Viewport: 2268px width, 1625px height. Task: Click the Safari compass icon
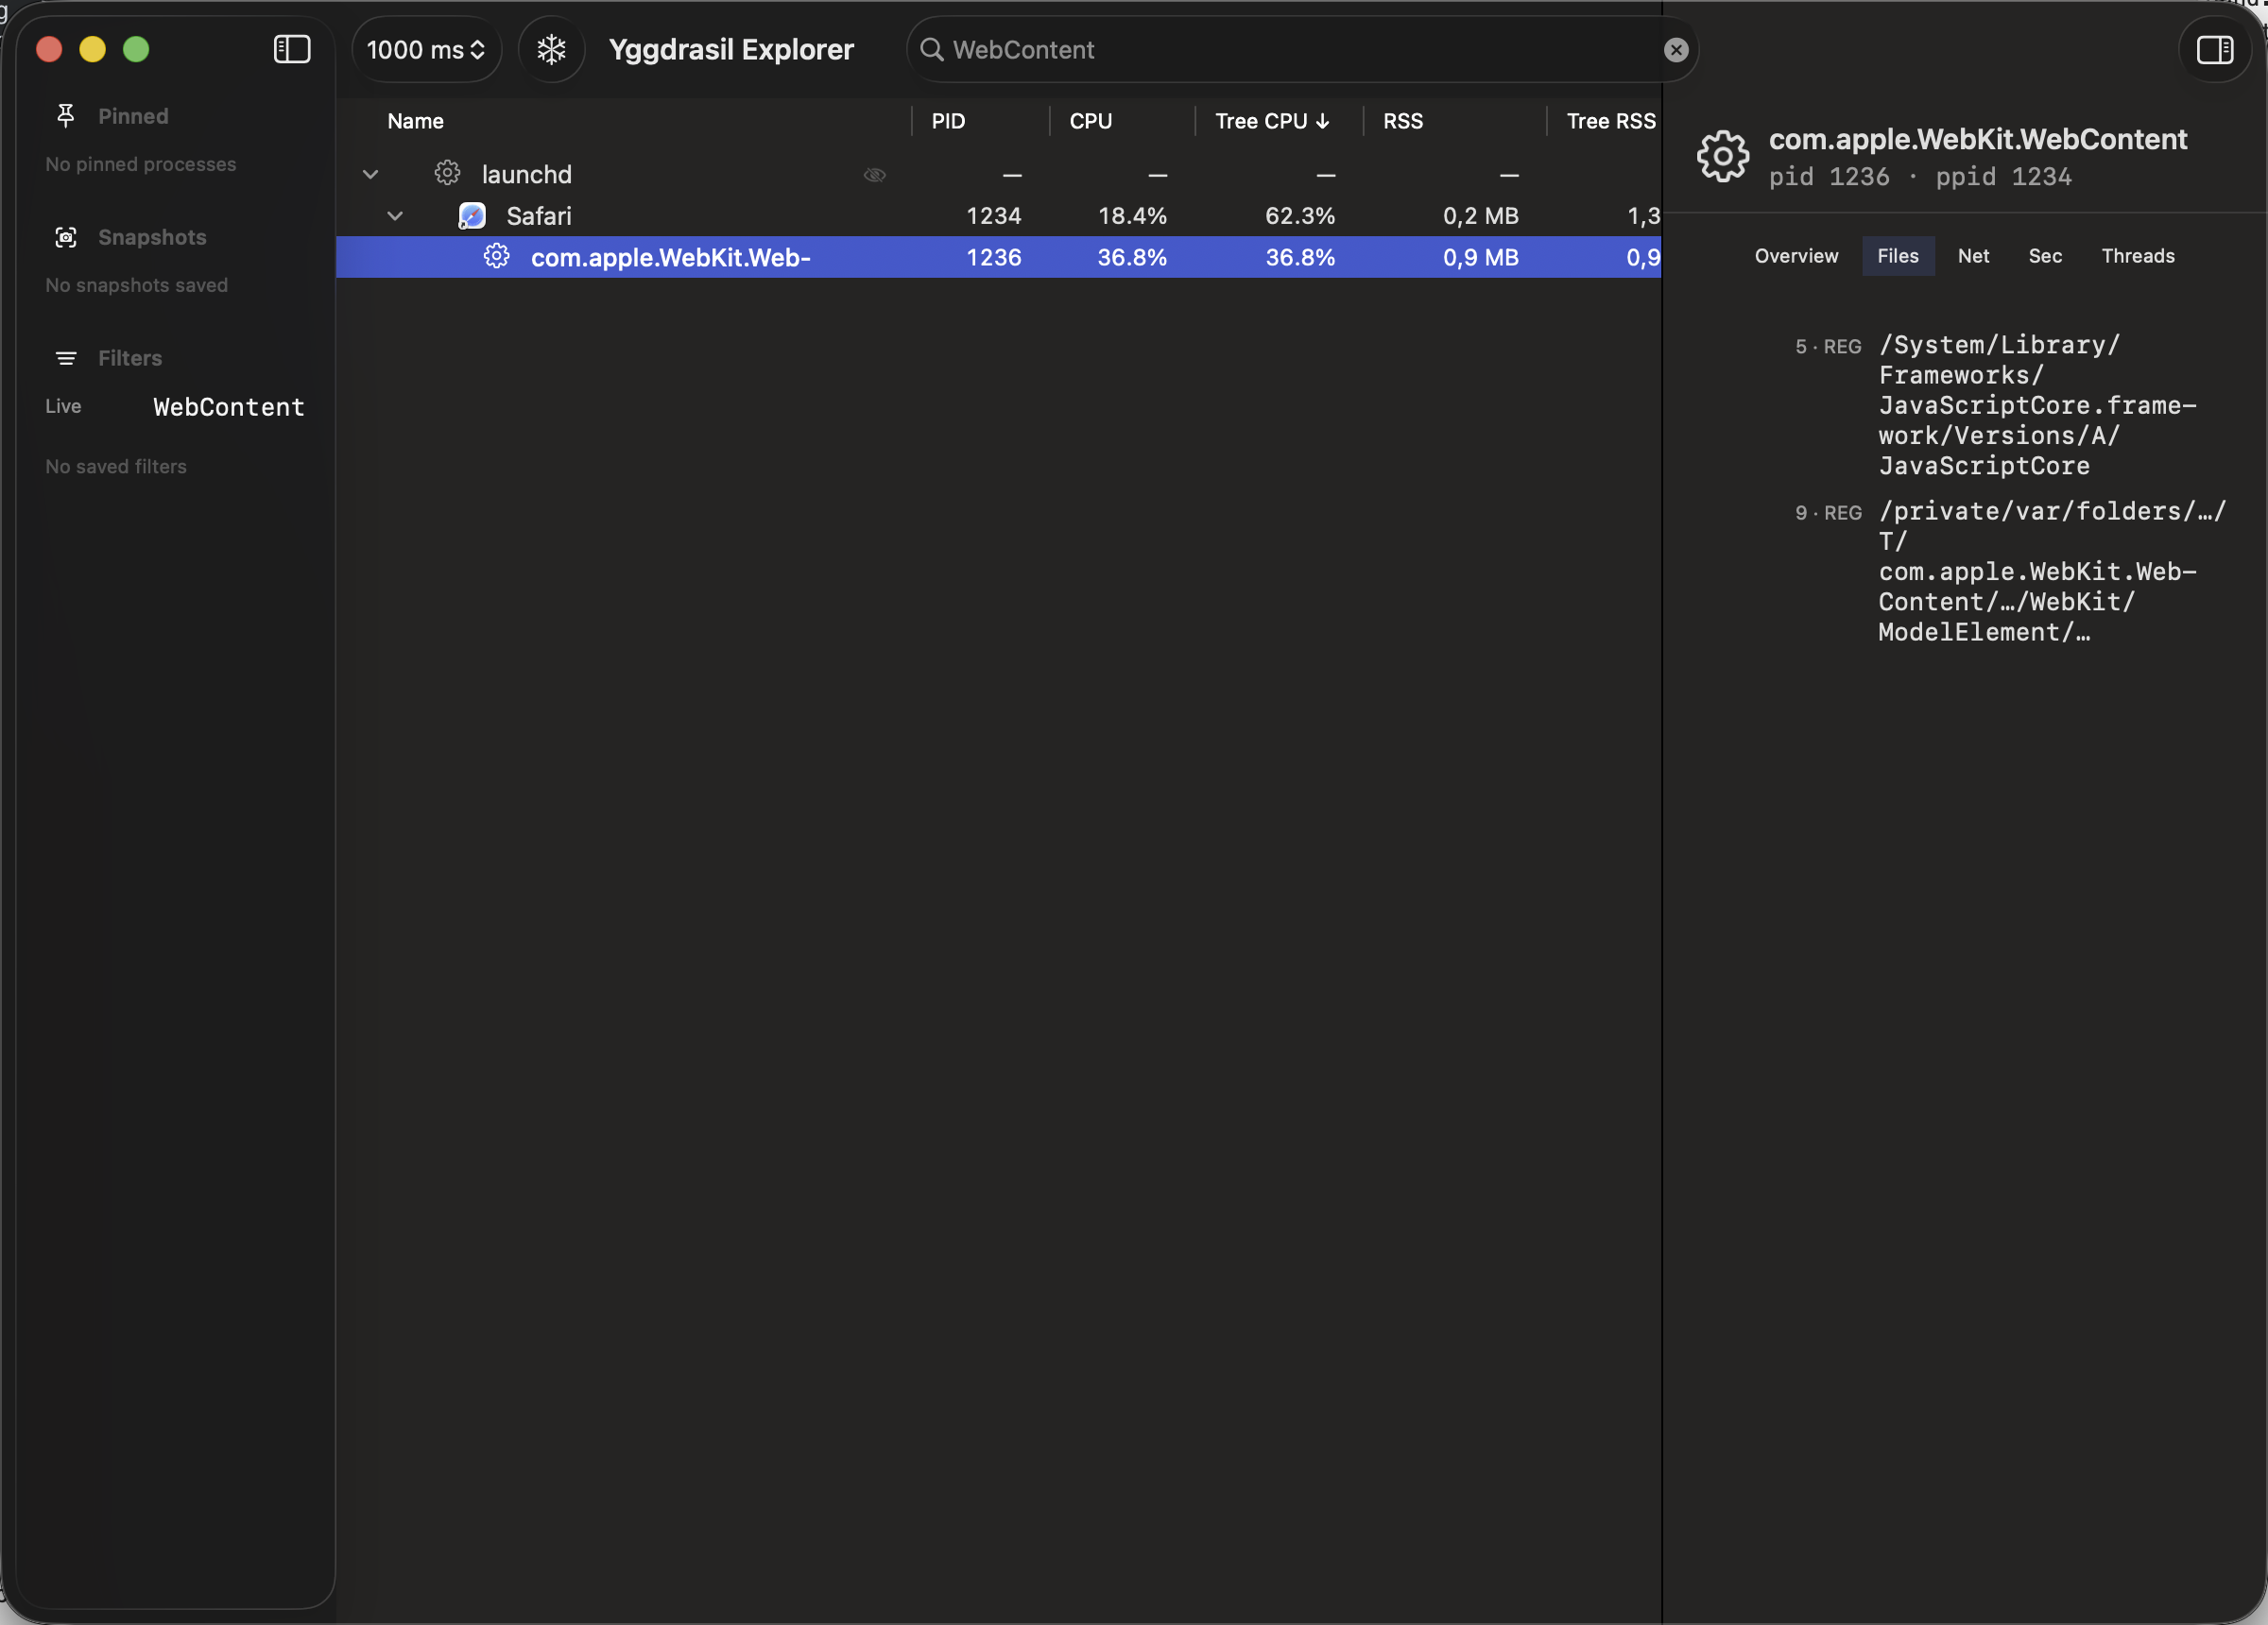click(x=471, y=215)
